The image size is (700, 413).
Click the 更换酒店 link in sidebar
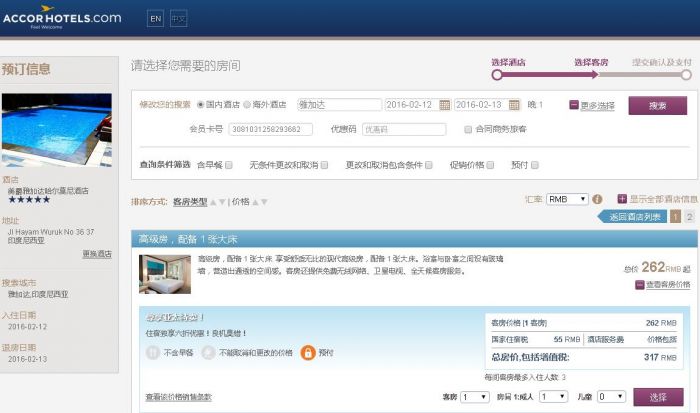click(x=97, y=254)
